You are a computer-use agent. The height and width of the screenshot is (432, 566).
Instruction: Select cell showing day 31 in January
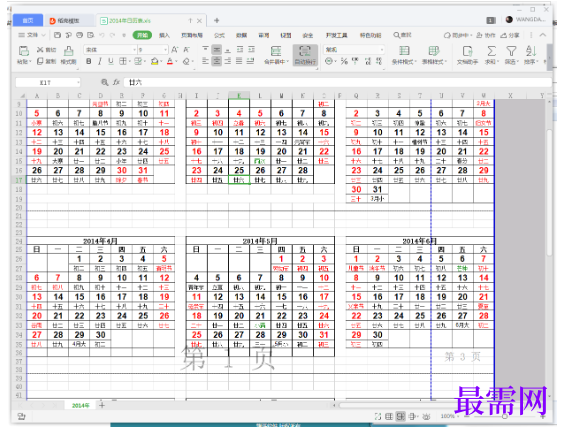pos(143,170)
